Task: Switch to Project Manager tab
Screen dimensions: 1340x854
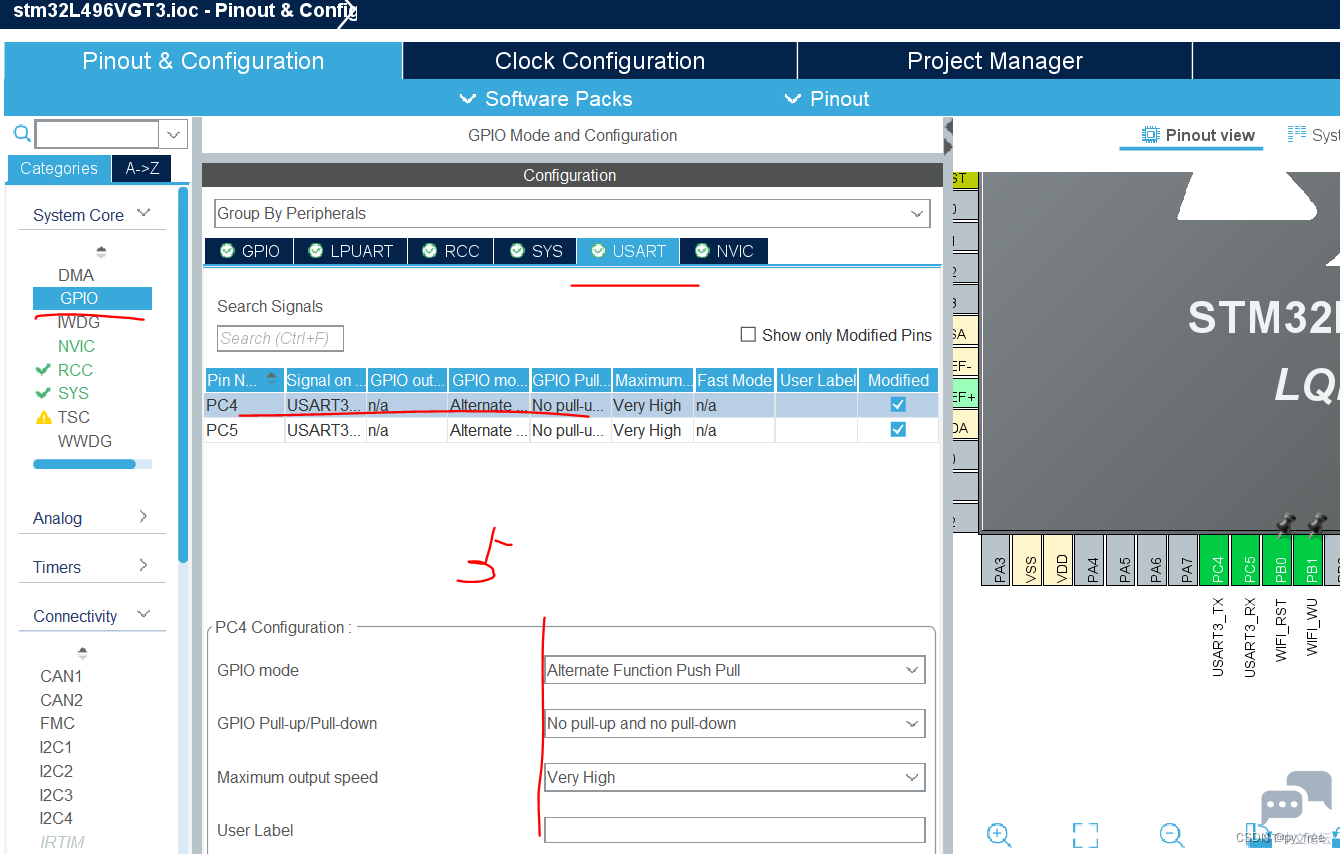Action: 995,61
